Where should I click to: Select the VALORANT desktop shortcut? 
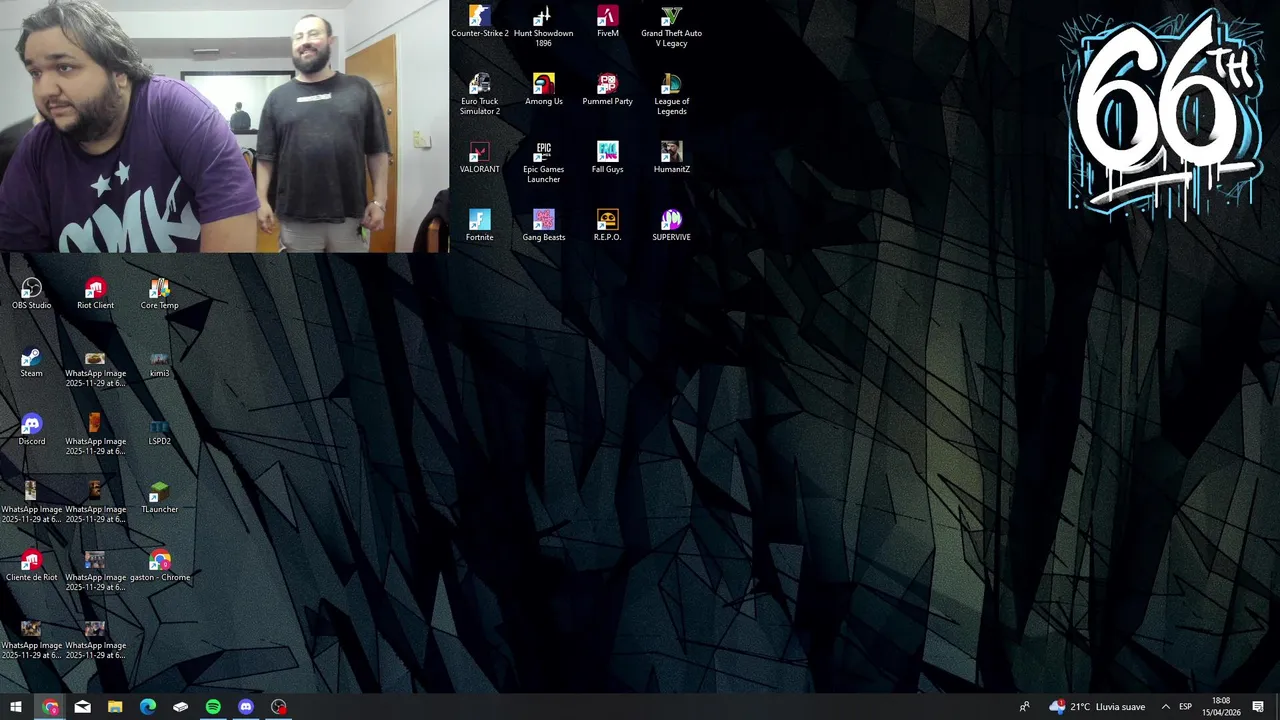[480, 158]
